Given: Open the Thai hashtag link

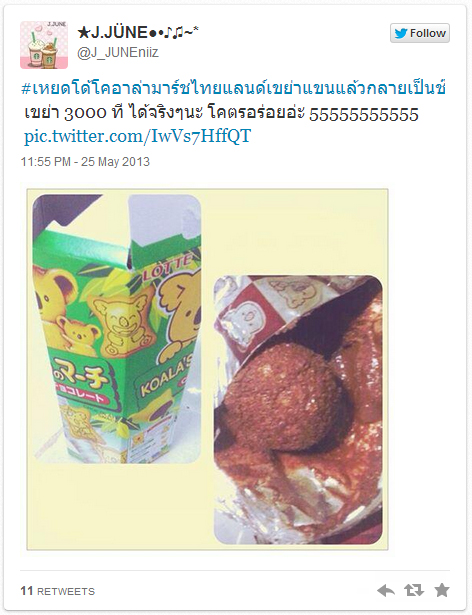Looking at the screenshot, I should point(233,88).
